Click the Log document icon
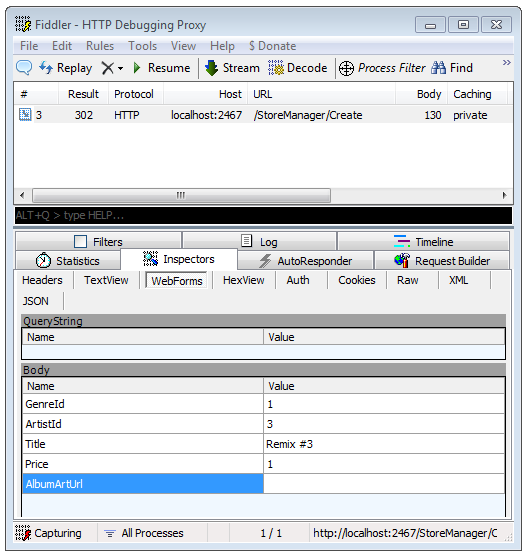526x554 pixels. pos(246,241)
